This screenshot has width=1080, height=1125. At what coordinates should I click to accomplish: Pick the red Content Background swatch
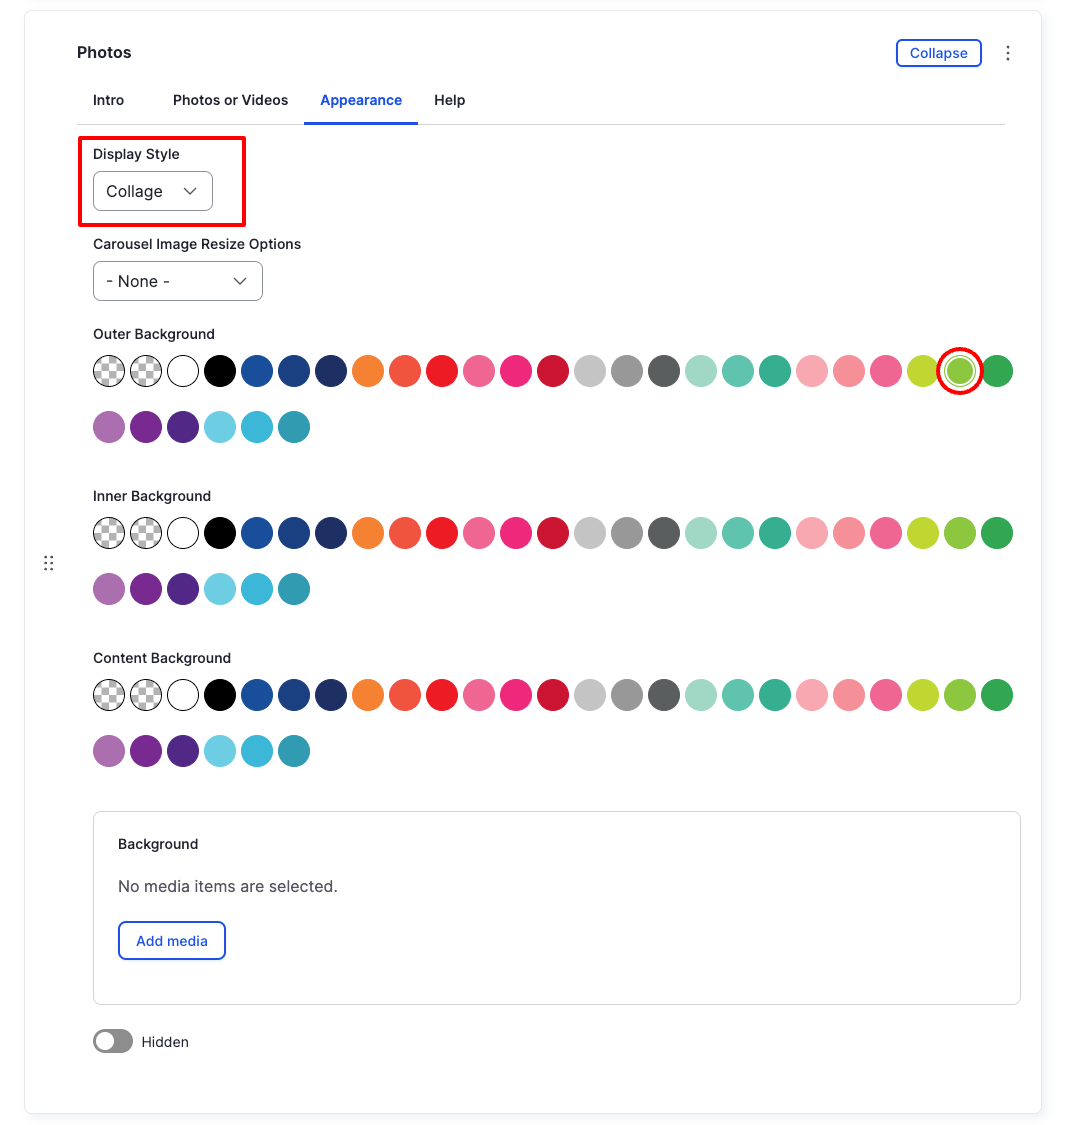click(442, 695)
